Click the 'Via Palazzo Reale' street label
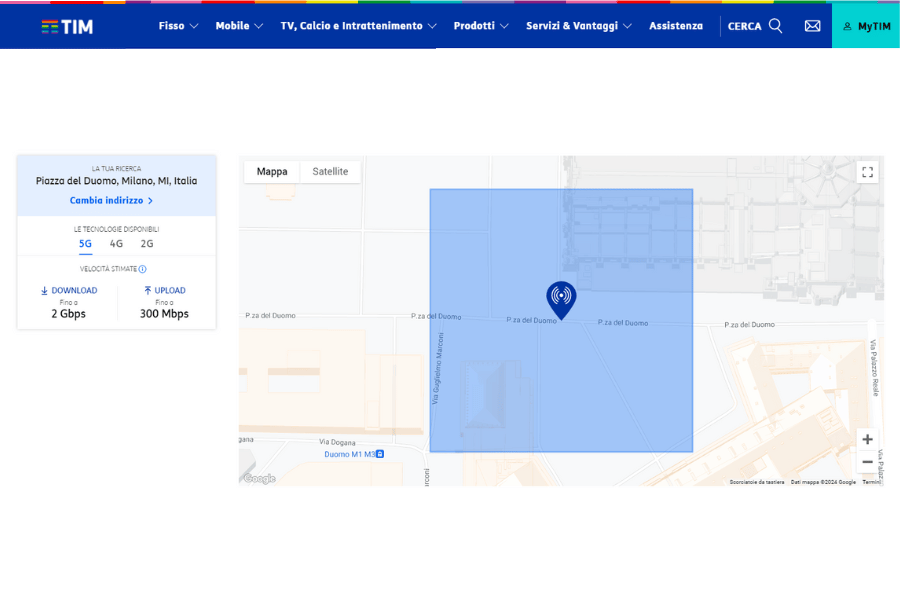This screenshot has height=600, width=900. coord(874,367)
